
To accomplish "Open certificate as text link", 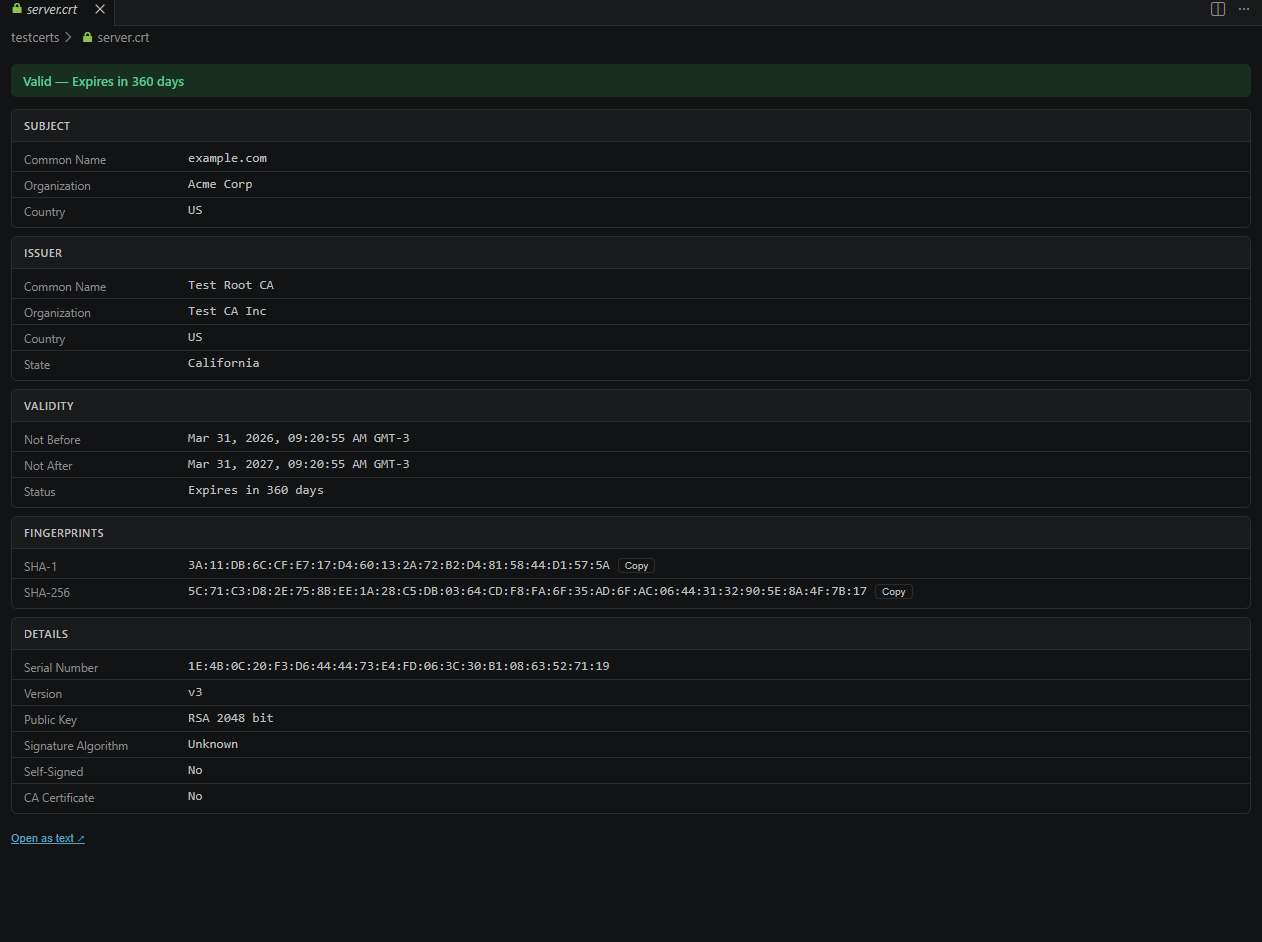I will (48, 838).
